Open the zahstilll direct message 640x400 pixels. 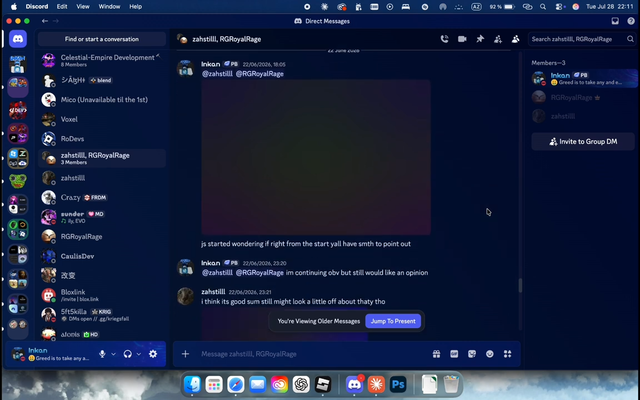point(102,178)
